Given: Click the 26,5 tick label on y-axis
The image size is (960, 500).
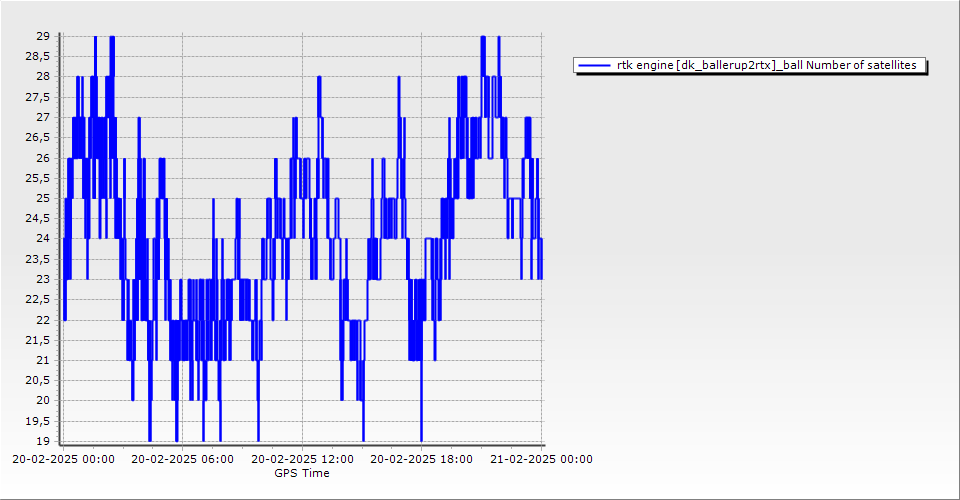Looking at the screenshot, I should point(36,137).
